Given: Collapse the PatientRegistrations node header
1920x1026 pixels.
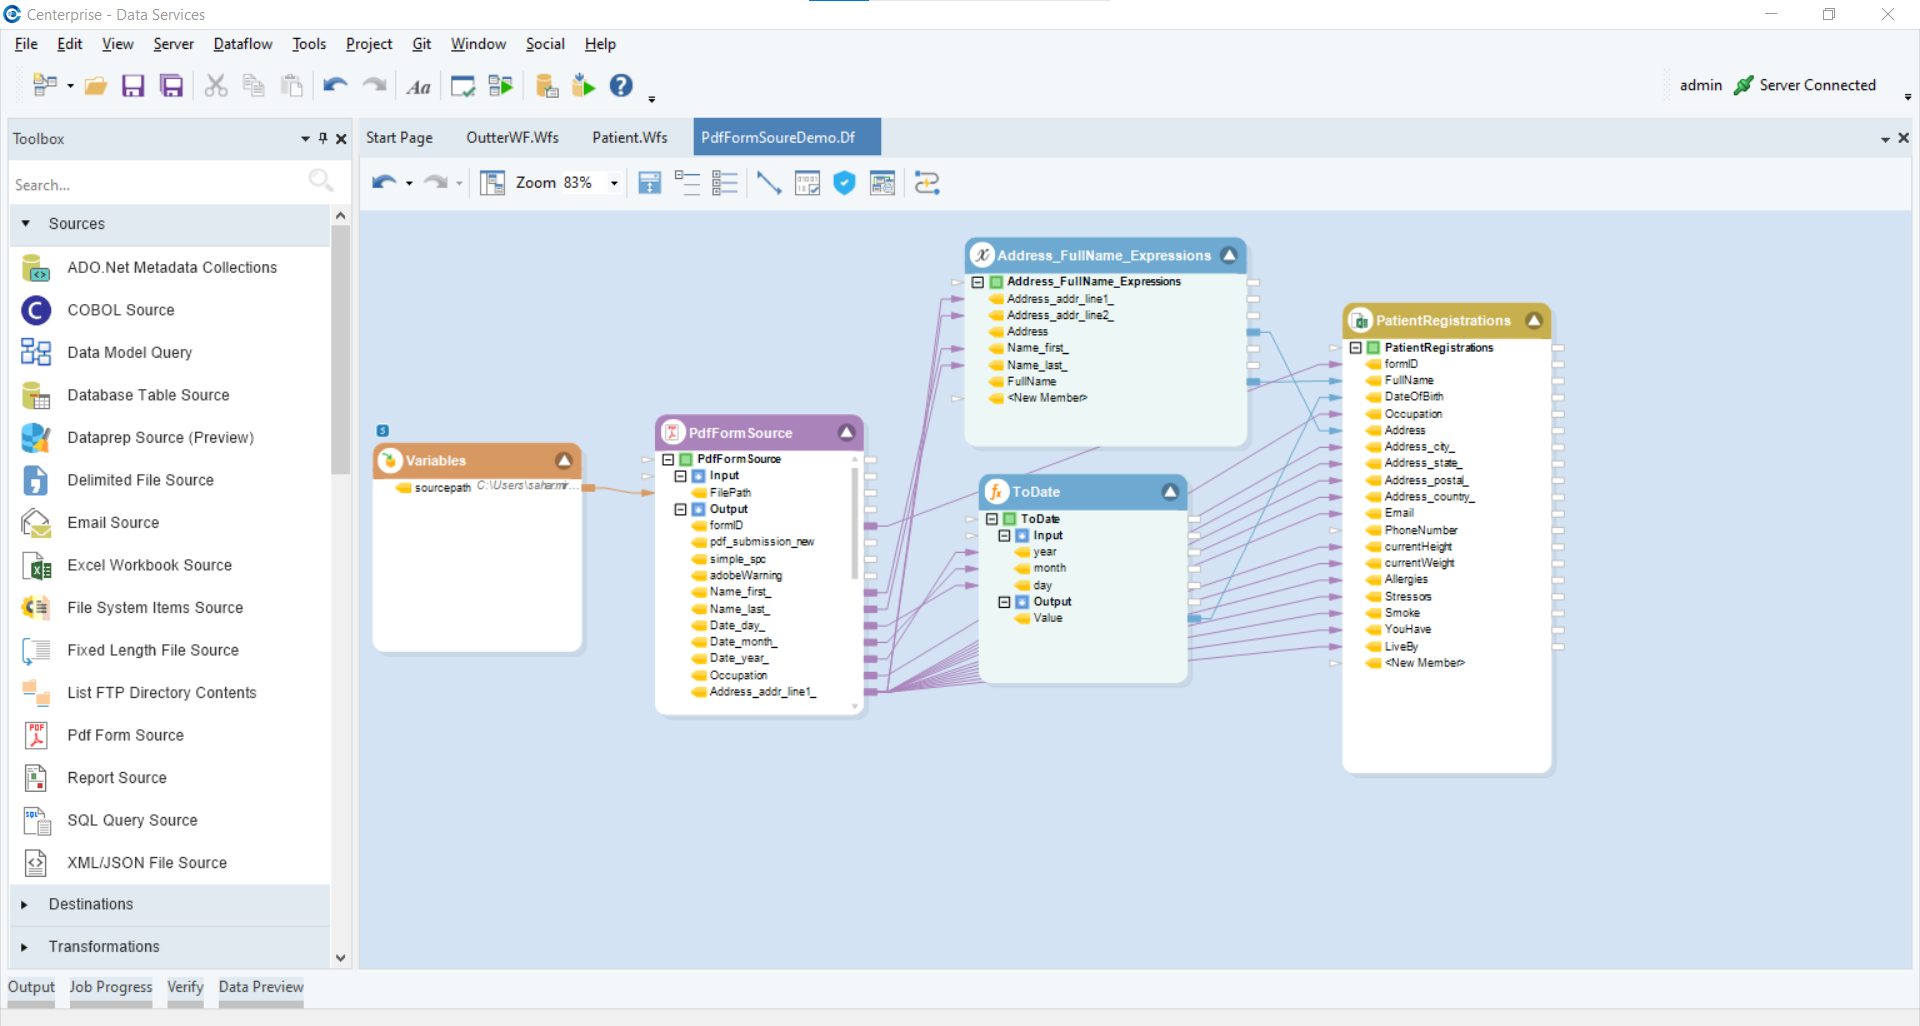Looking at the screenshot, I should [x=1534, y=320].
